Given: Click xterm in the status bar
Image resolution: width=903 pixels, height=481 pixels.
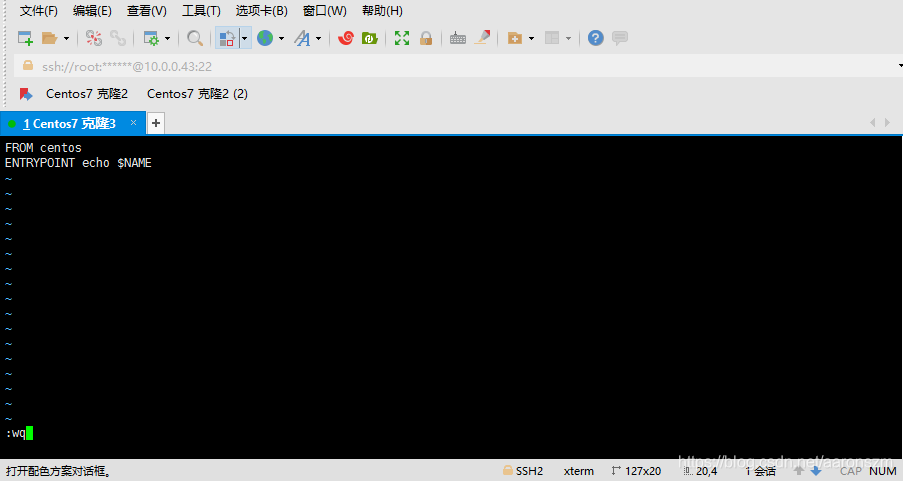Looking at the screenshot, I should 579,471.
